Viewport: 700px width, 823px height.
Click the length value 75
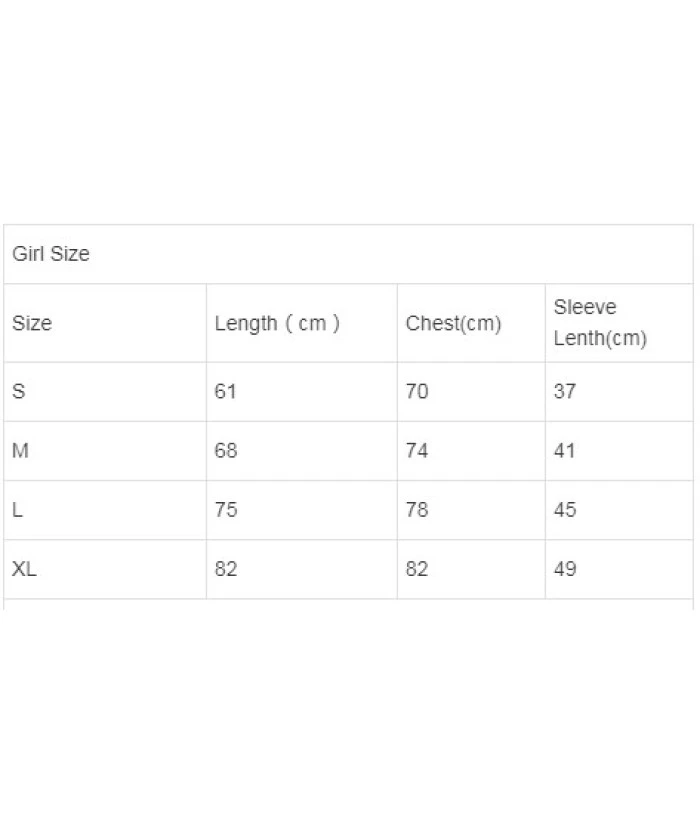coord(226,510)
